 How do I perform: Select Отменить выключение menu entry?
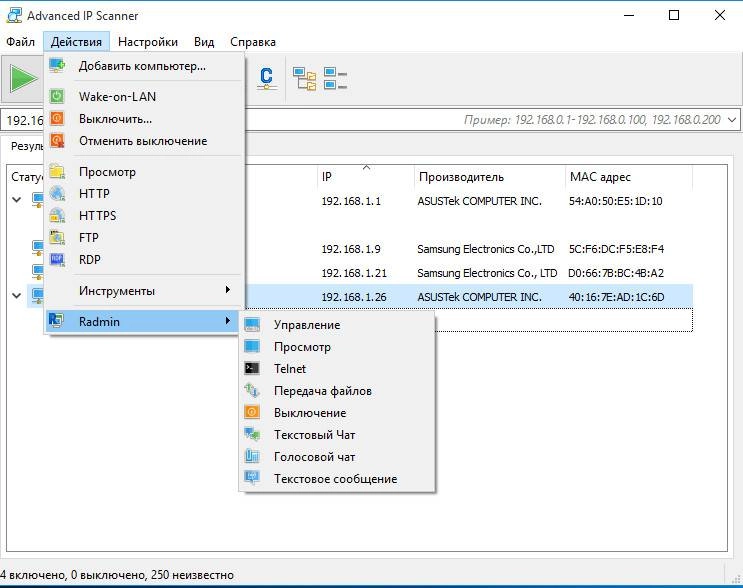(x=144, y=141)
